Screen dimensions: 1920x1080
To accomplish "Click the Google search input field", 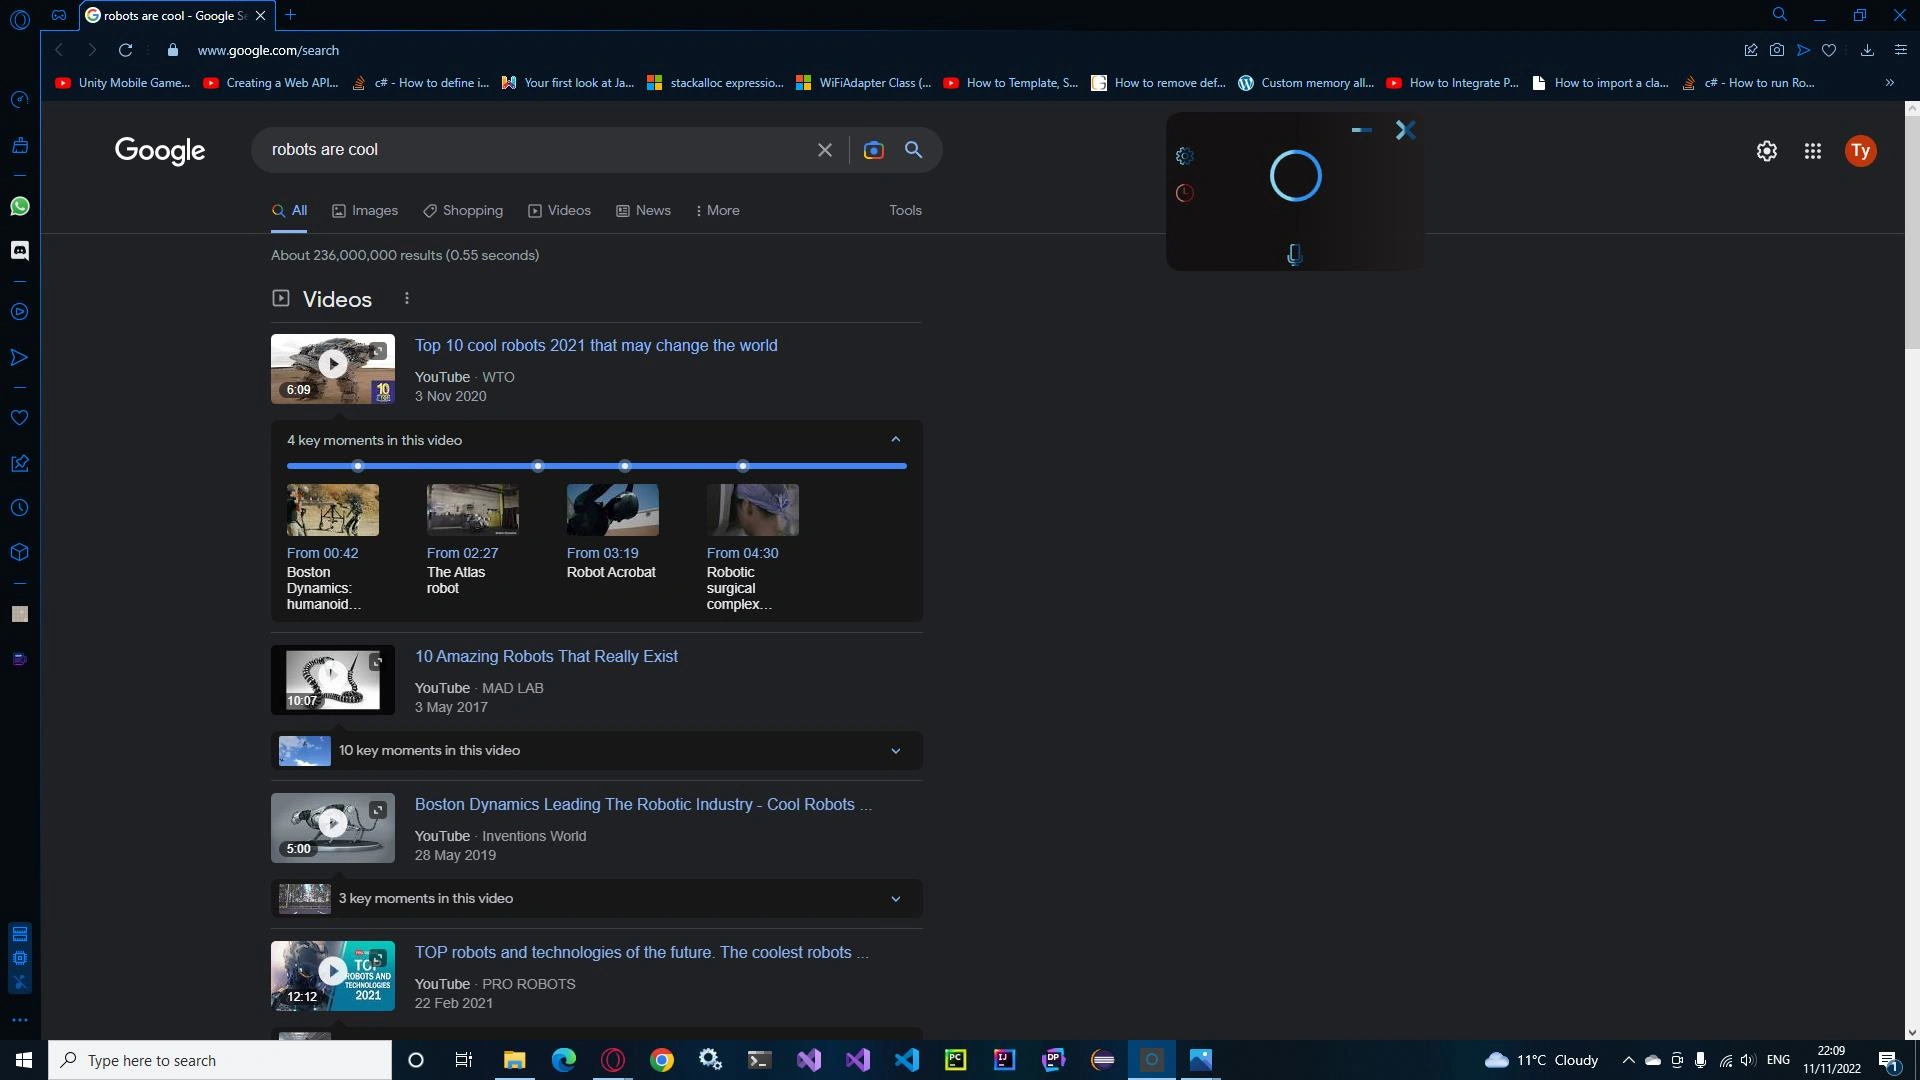I will click(535, 150).
